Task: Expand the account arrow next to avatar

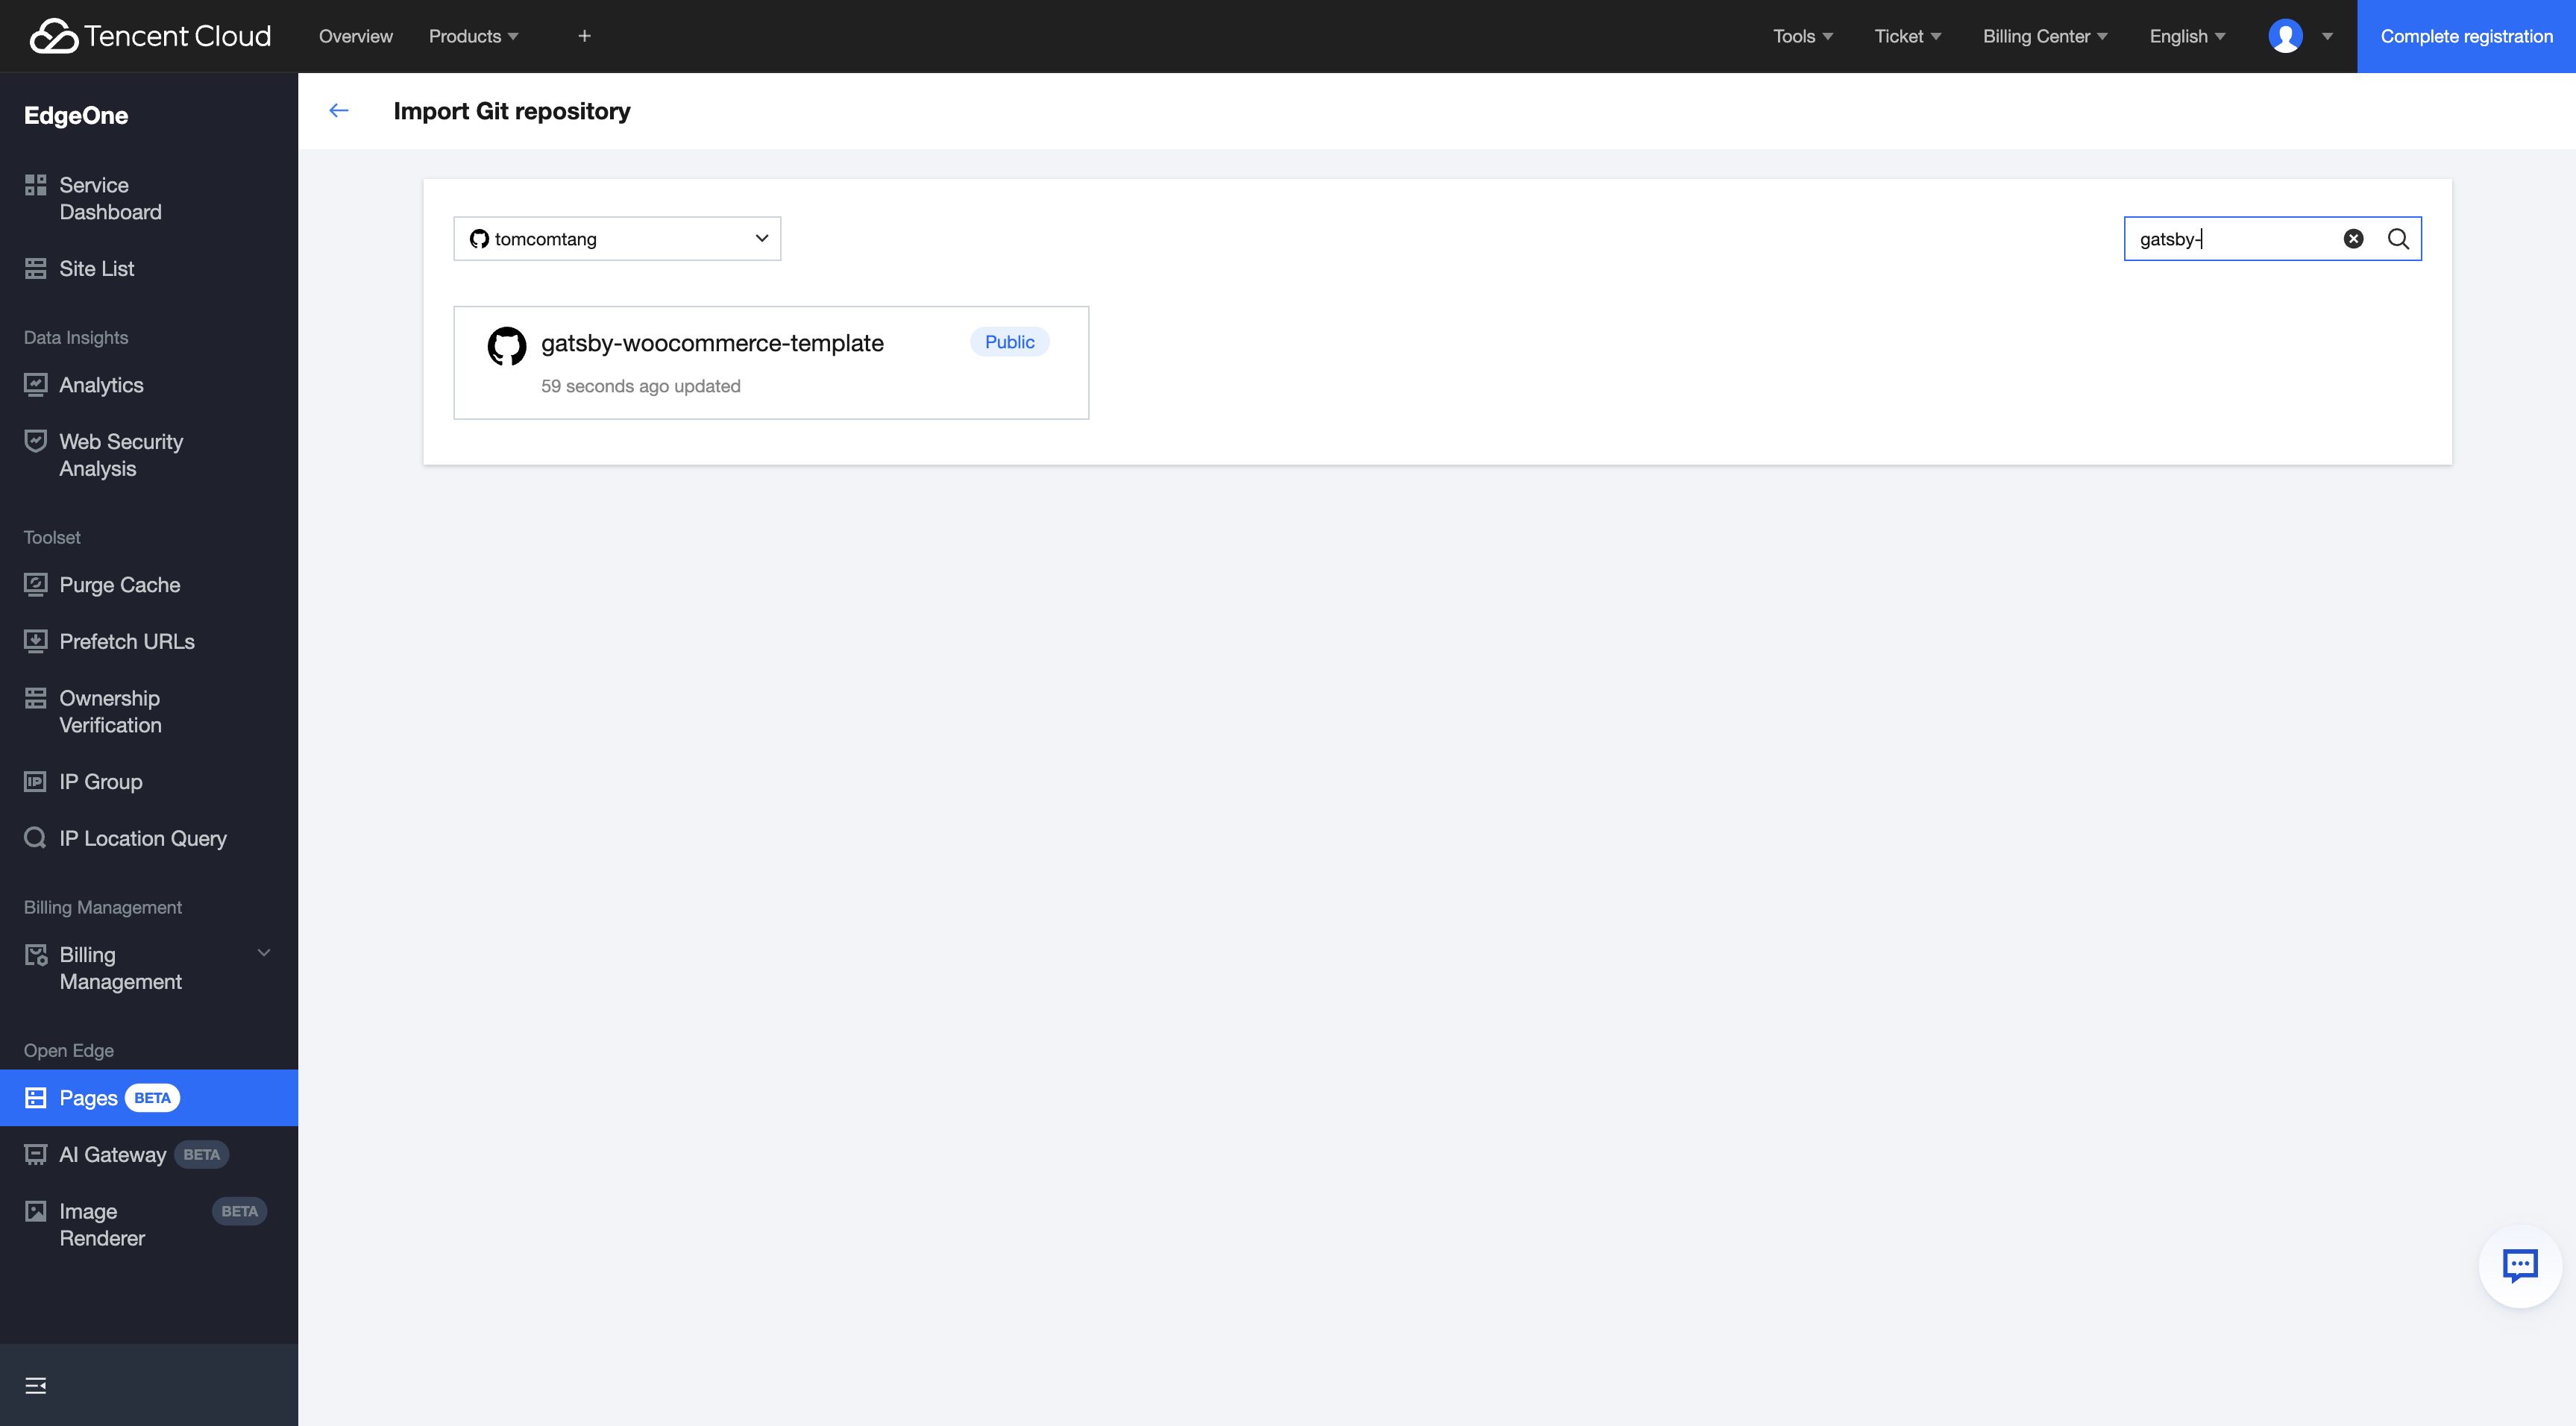Action: pyautogui.click(x=2327, y=36)
